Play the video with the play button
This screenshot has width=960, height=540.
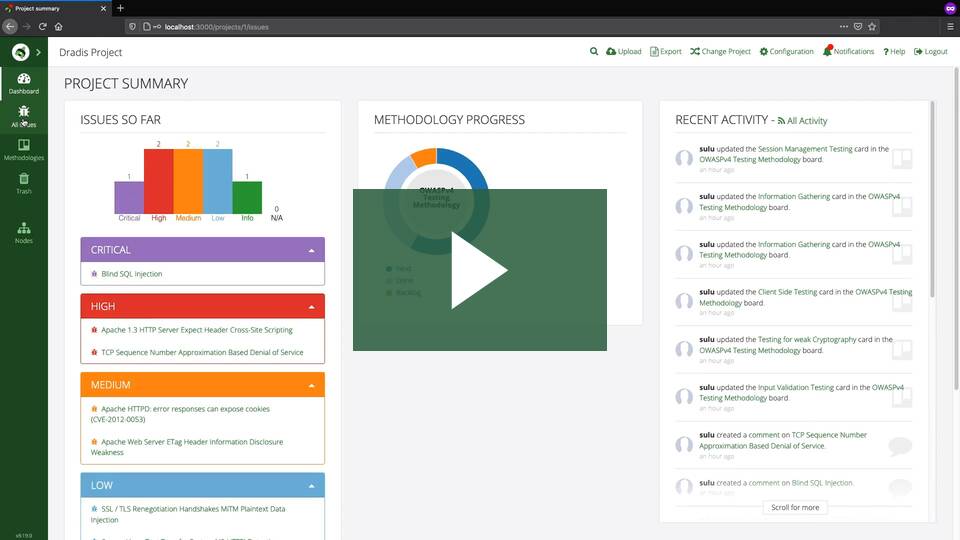point(479,270)
